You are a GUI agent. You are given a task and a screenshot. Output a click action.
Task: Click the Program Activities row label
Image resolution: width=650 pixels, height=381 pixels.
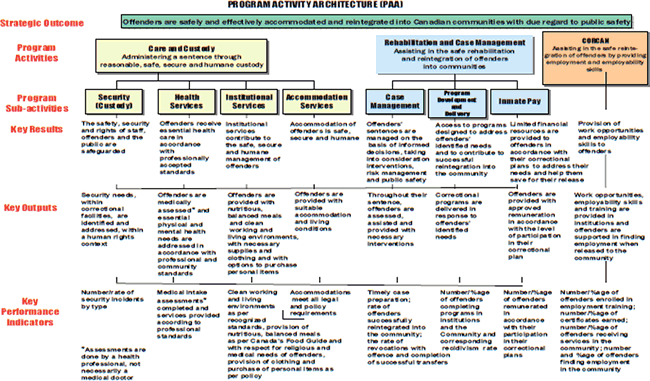[36, 53]
